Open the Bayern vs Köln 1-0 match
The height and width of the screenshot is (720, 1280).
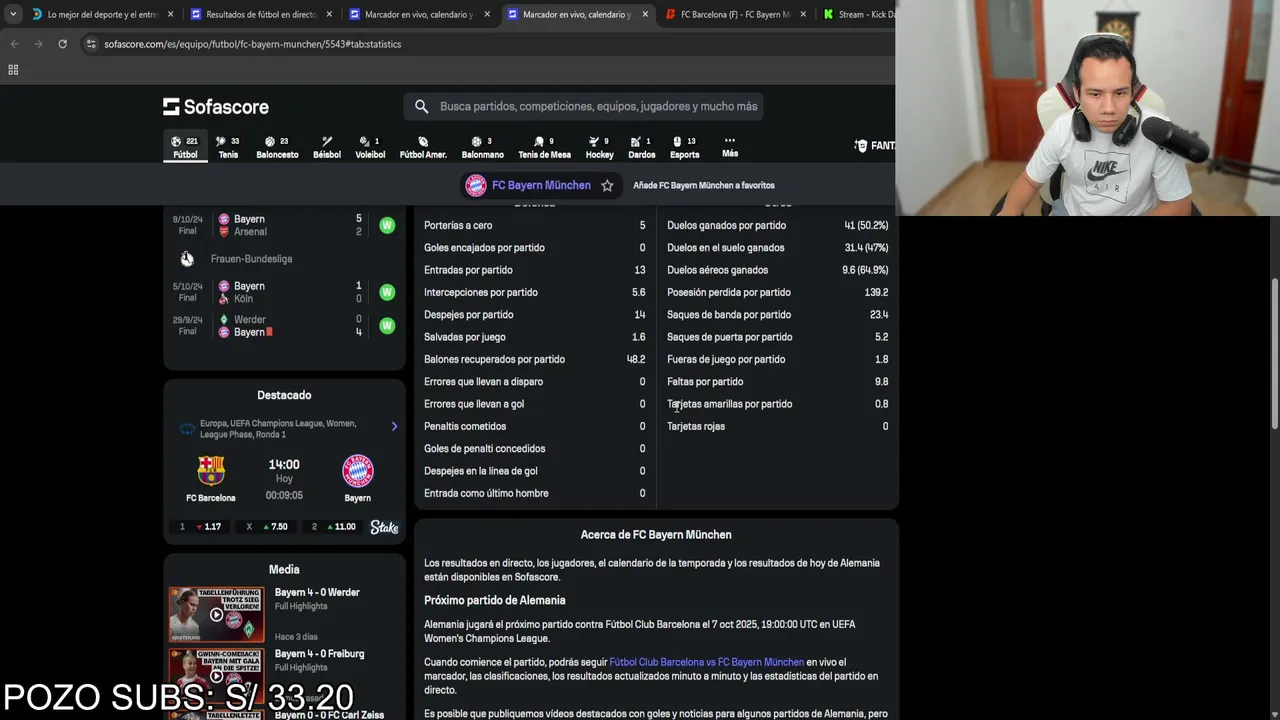pyautogui.click(x=284, y=292)
